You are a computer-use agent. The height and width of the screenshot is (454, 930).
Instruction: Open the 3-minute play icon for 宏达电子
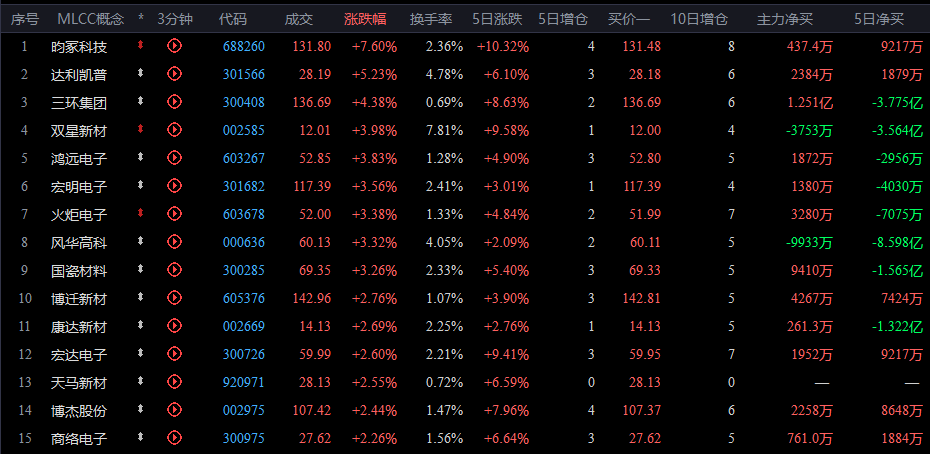tap(174, 354)
